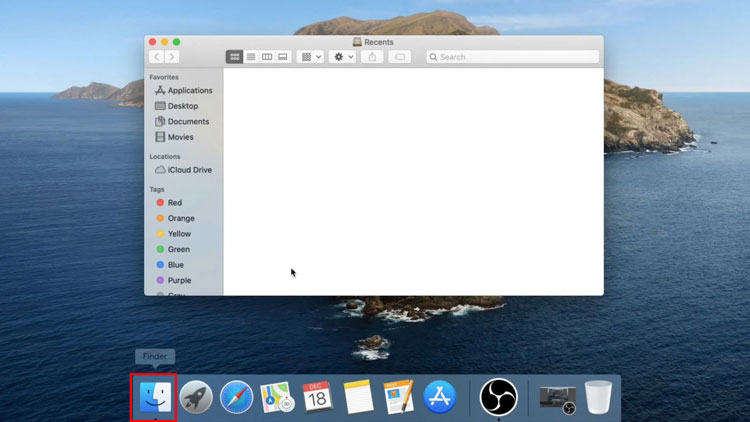This screenshot has height=422, width=750.
Task: Launch Launchpad rocket icon in dock
Action: (x=196, y=397)
